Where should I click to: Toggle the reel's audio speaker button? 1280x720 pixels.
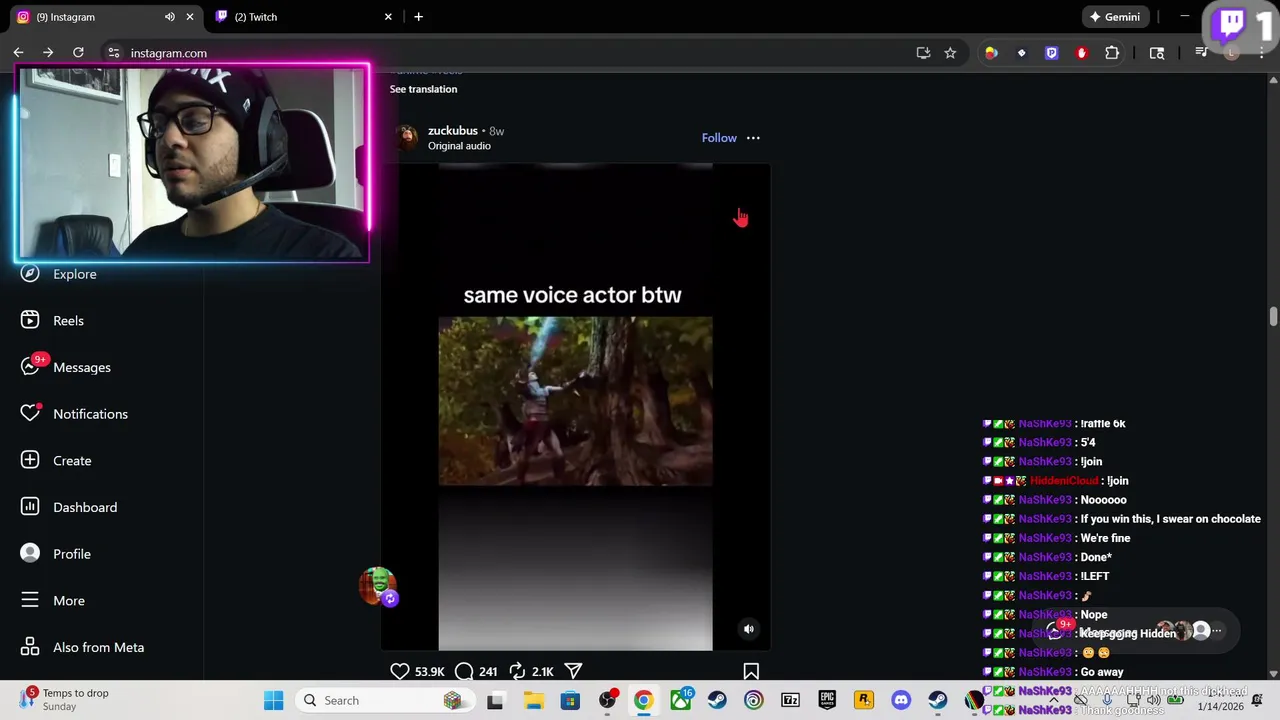(748, 629)
